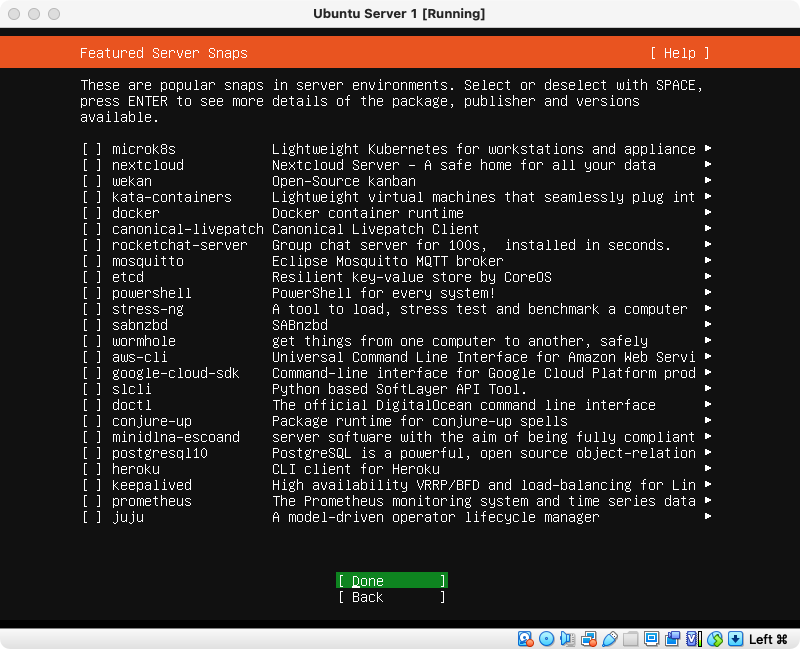
Task: Open the network adapter status icon
Action: 589,638
